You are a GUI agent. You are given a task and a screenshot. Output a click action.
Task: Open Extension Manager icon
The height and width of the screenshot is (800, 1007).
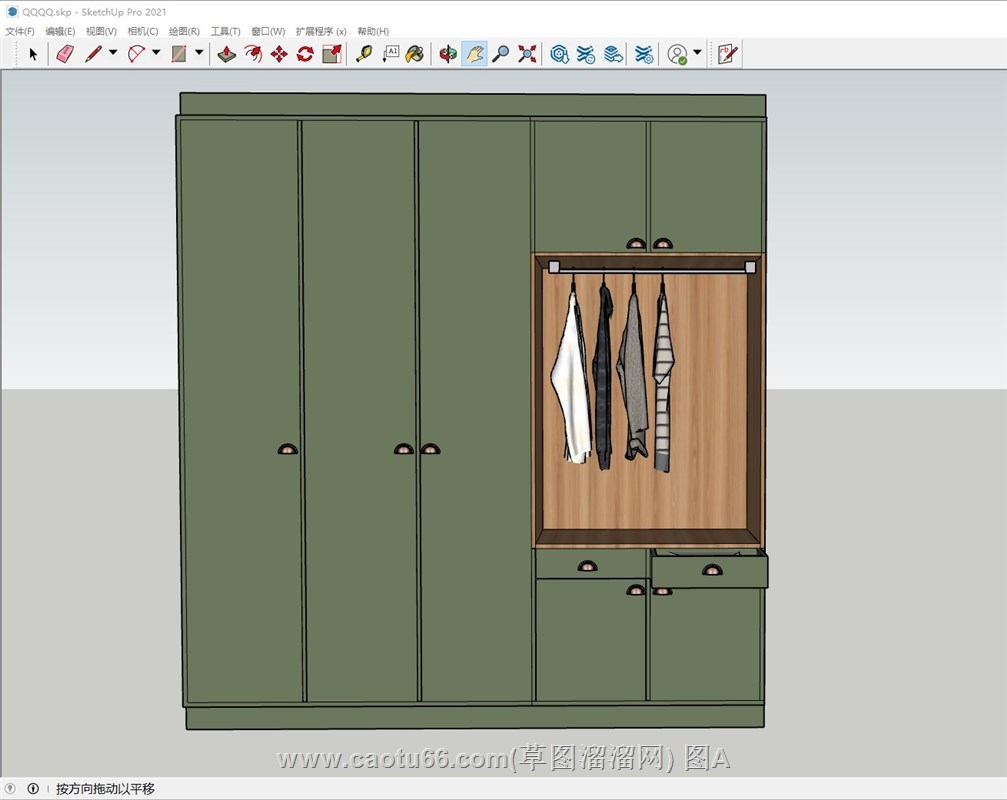(644, 54)
